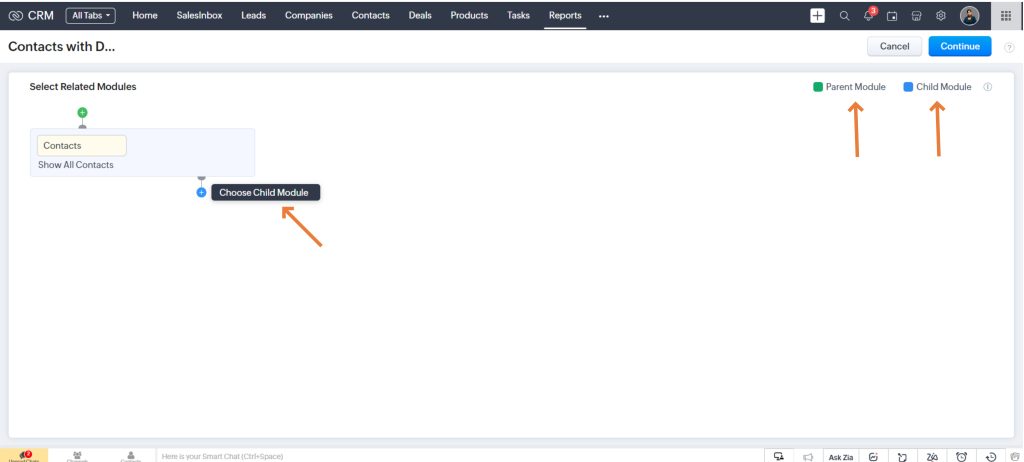The image size is (1024, 462).
Task: Open the search magnifier icon
Action: click(844, 16)
